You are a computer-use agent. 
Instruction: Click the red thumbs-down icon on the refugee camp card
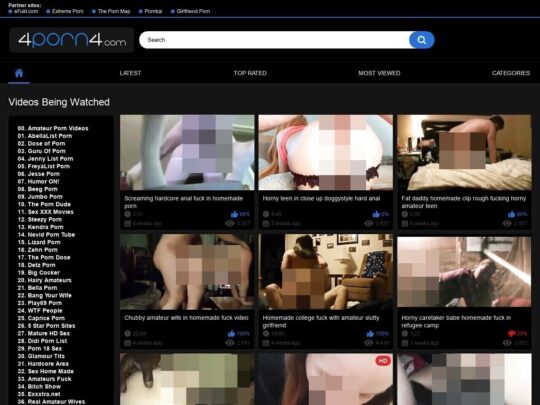click(511, 333)
